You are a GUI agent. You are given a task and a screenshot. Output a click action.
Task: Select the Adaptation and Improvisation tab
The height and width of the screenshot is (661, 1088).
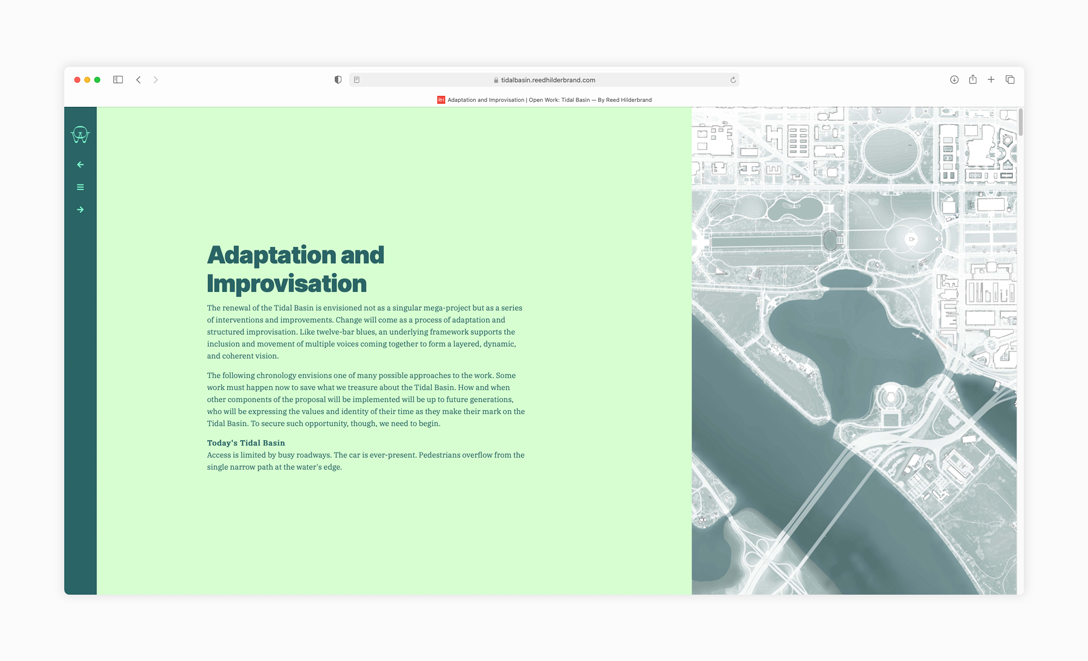[544, 100]
